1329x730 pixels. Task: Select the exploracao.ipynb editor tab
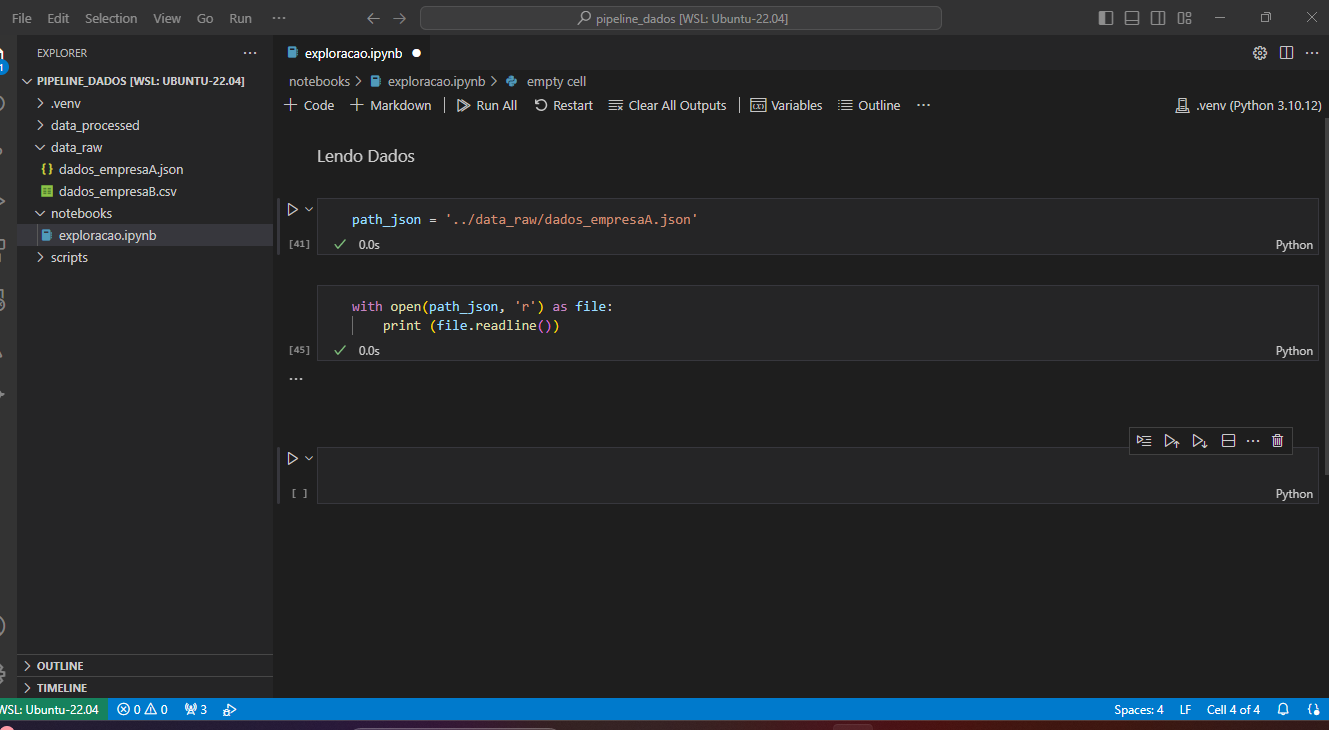pos(353,53)
